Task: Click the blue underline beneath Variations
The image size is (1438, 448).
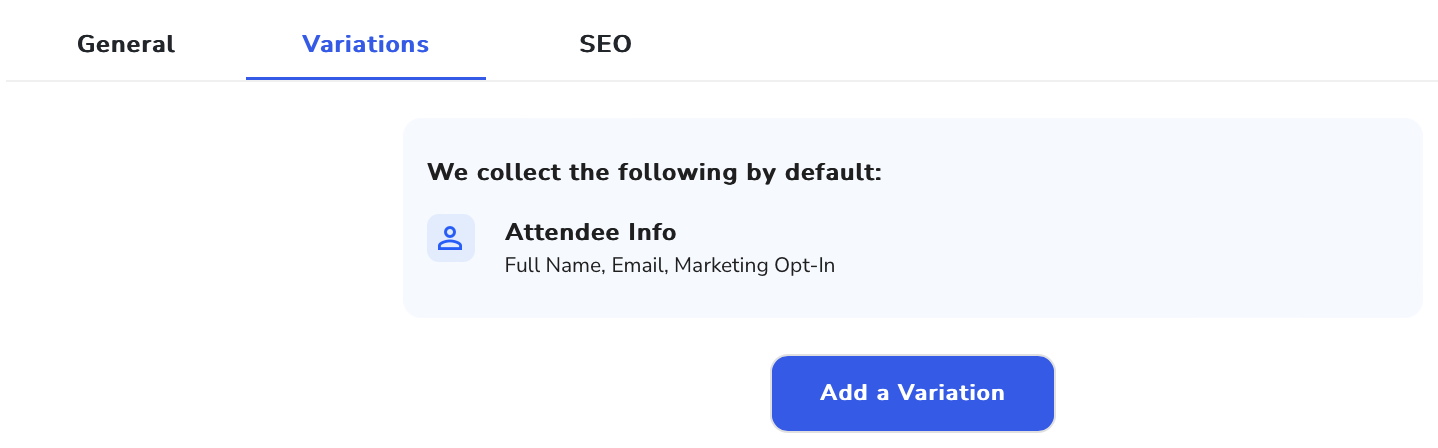Action: tap(366, 78)
